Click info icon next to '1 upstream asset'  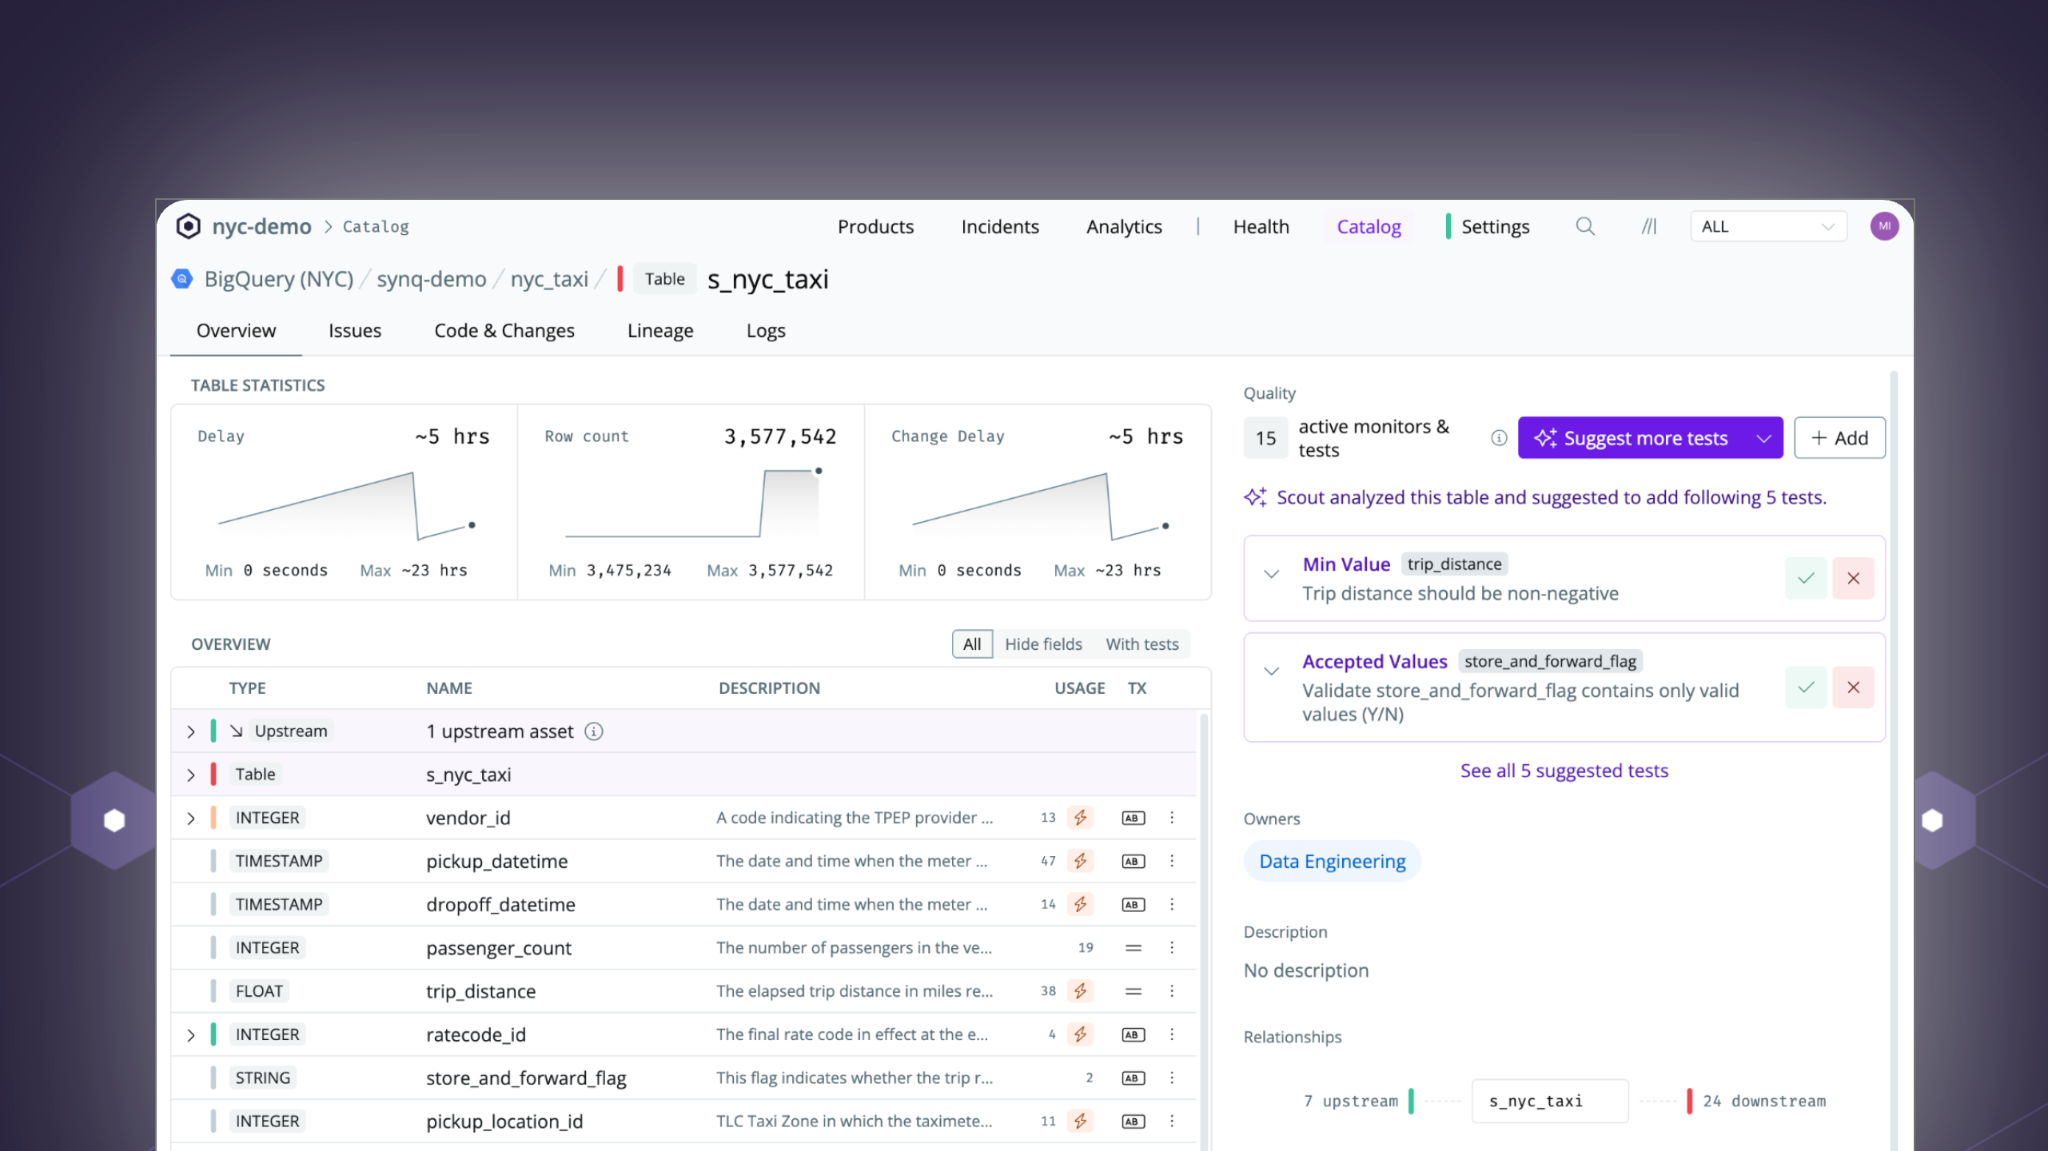coord(594,732)
